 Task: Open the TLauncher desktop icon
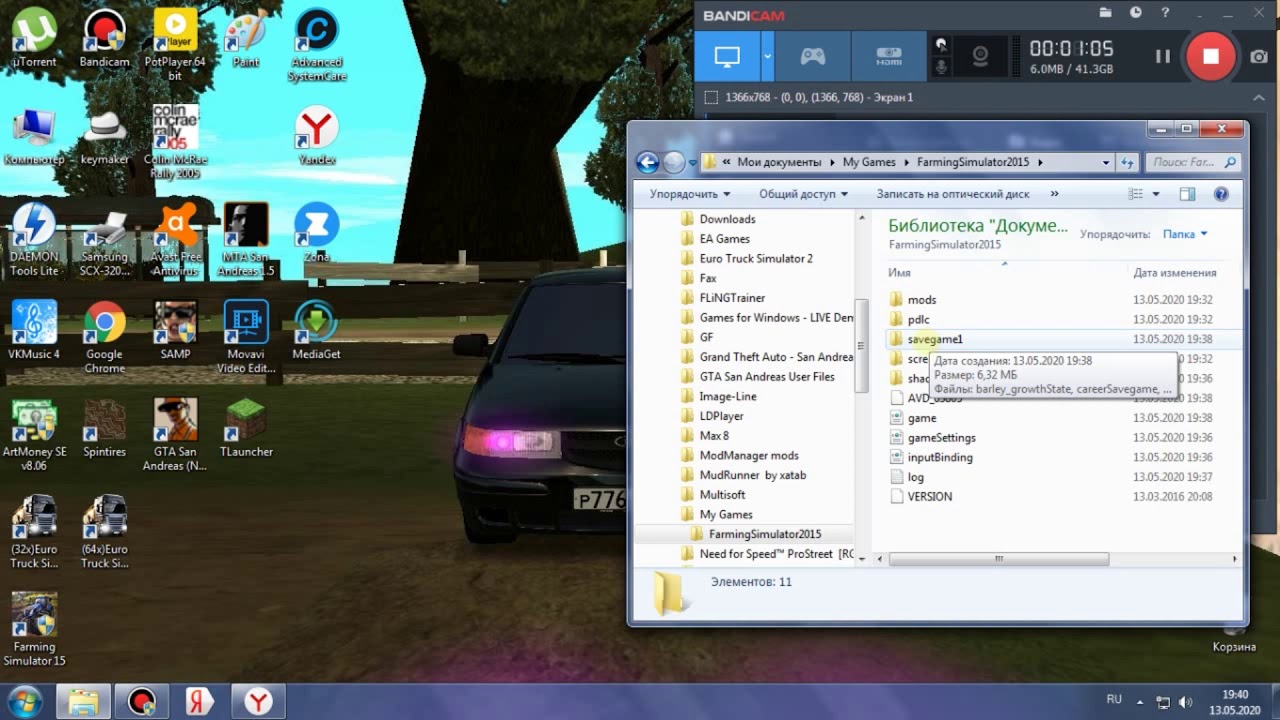pos(245,428)
